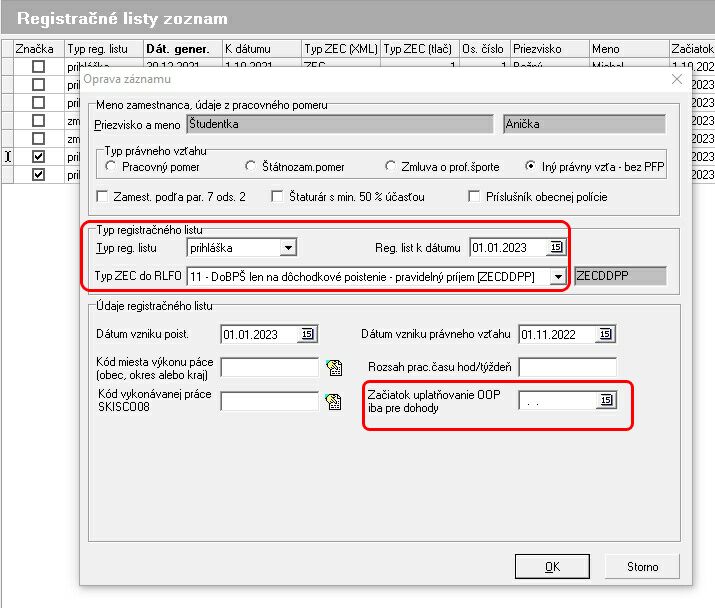Viewport: 715px width, 608px height.
Task: Click OK to confirm the record
Action: tap(552, 566)
